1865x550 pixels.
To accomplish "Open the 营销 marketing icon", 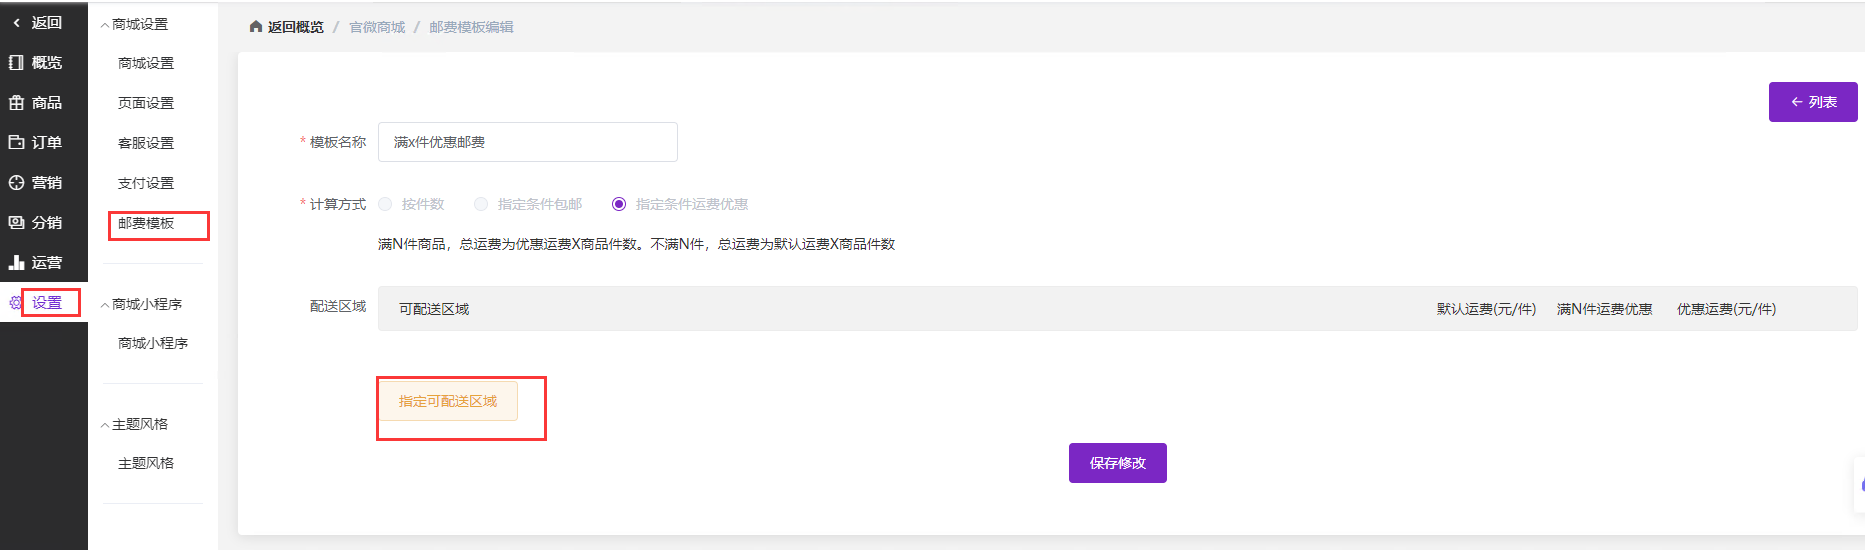I will pyautogui.click(x=16, y=183).
